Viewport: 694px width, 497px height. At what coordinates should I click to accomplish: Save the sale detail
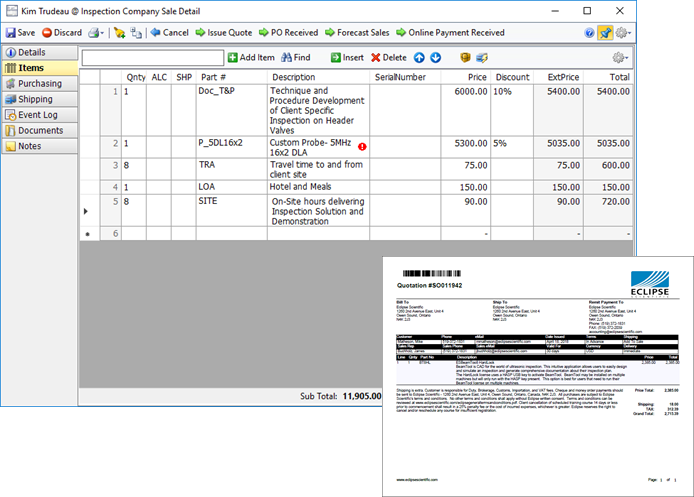click(x=20, y=33)
